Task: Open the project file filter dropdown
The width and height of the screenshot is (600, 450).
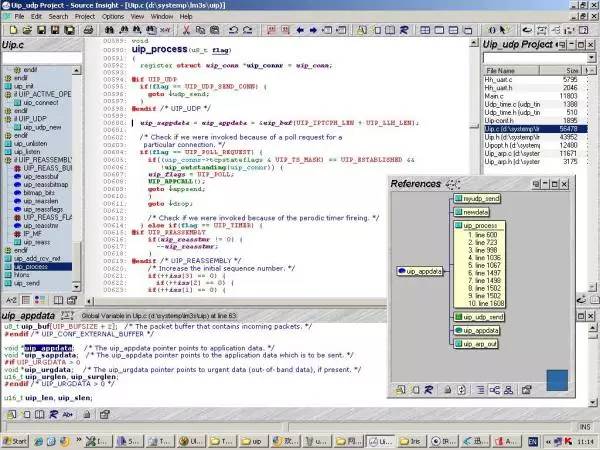Action: click(591, 57)
